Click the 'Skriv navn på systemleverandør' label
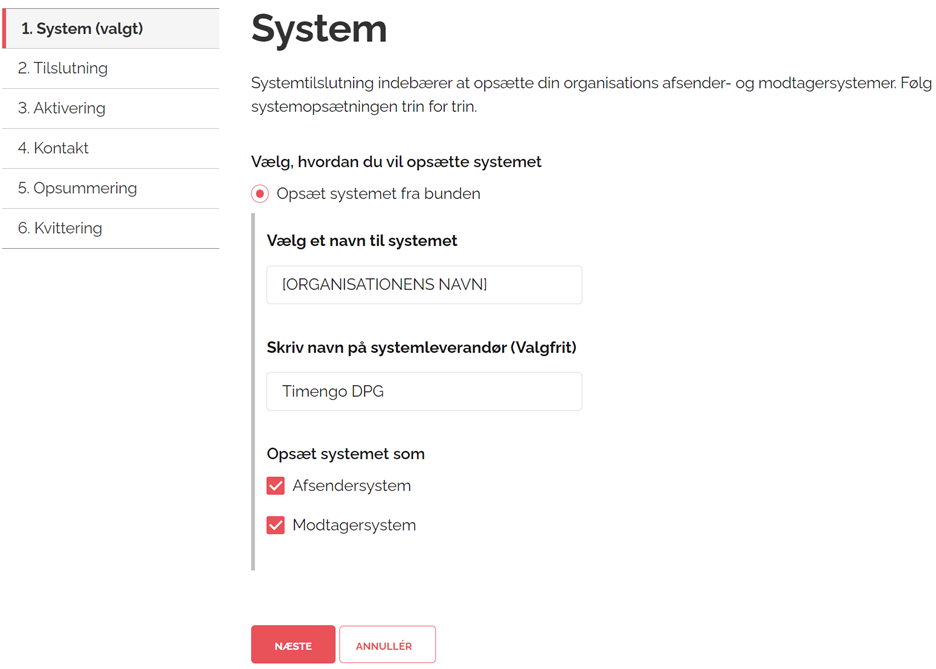The width and height of the screenshot is (936, 669). tap(421, 348)
